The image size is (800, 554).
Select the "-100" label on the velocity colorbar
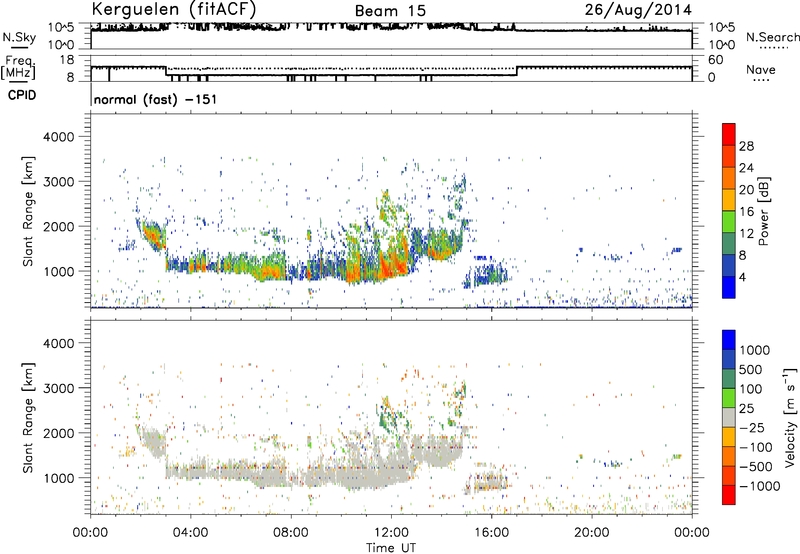756,447
